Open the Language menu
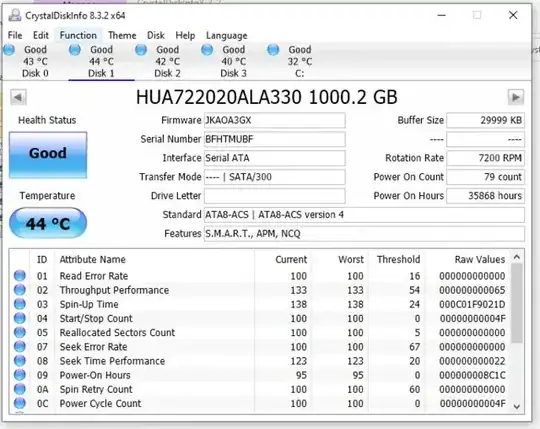Viewport: 540px width, 429px height. pos(227,35)
